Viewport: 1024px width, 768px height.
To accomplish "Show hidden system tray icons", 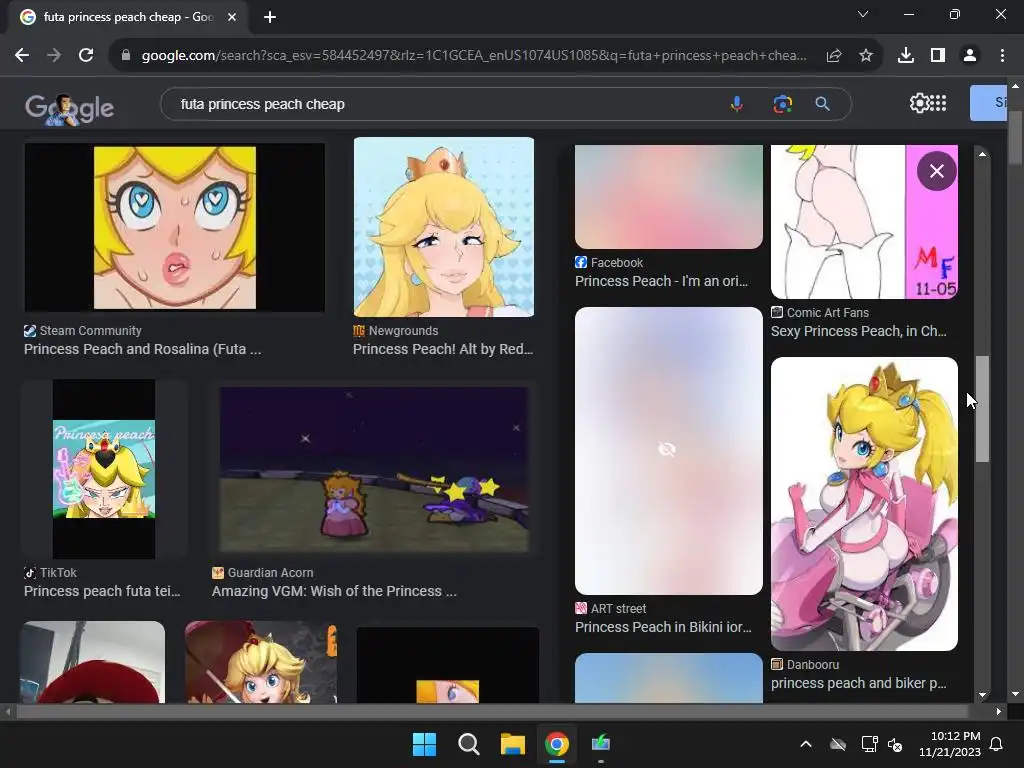I will (806, 744).
